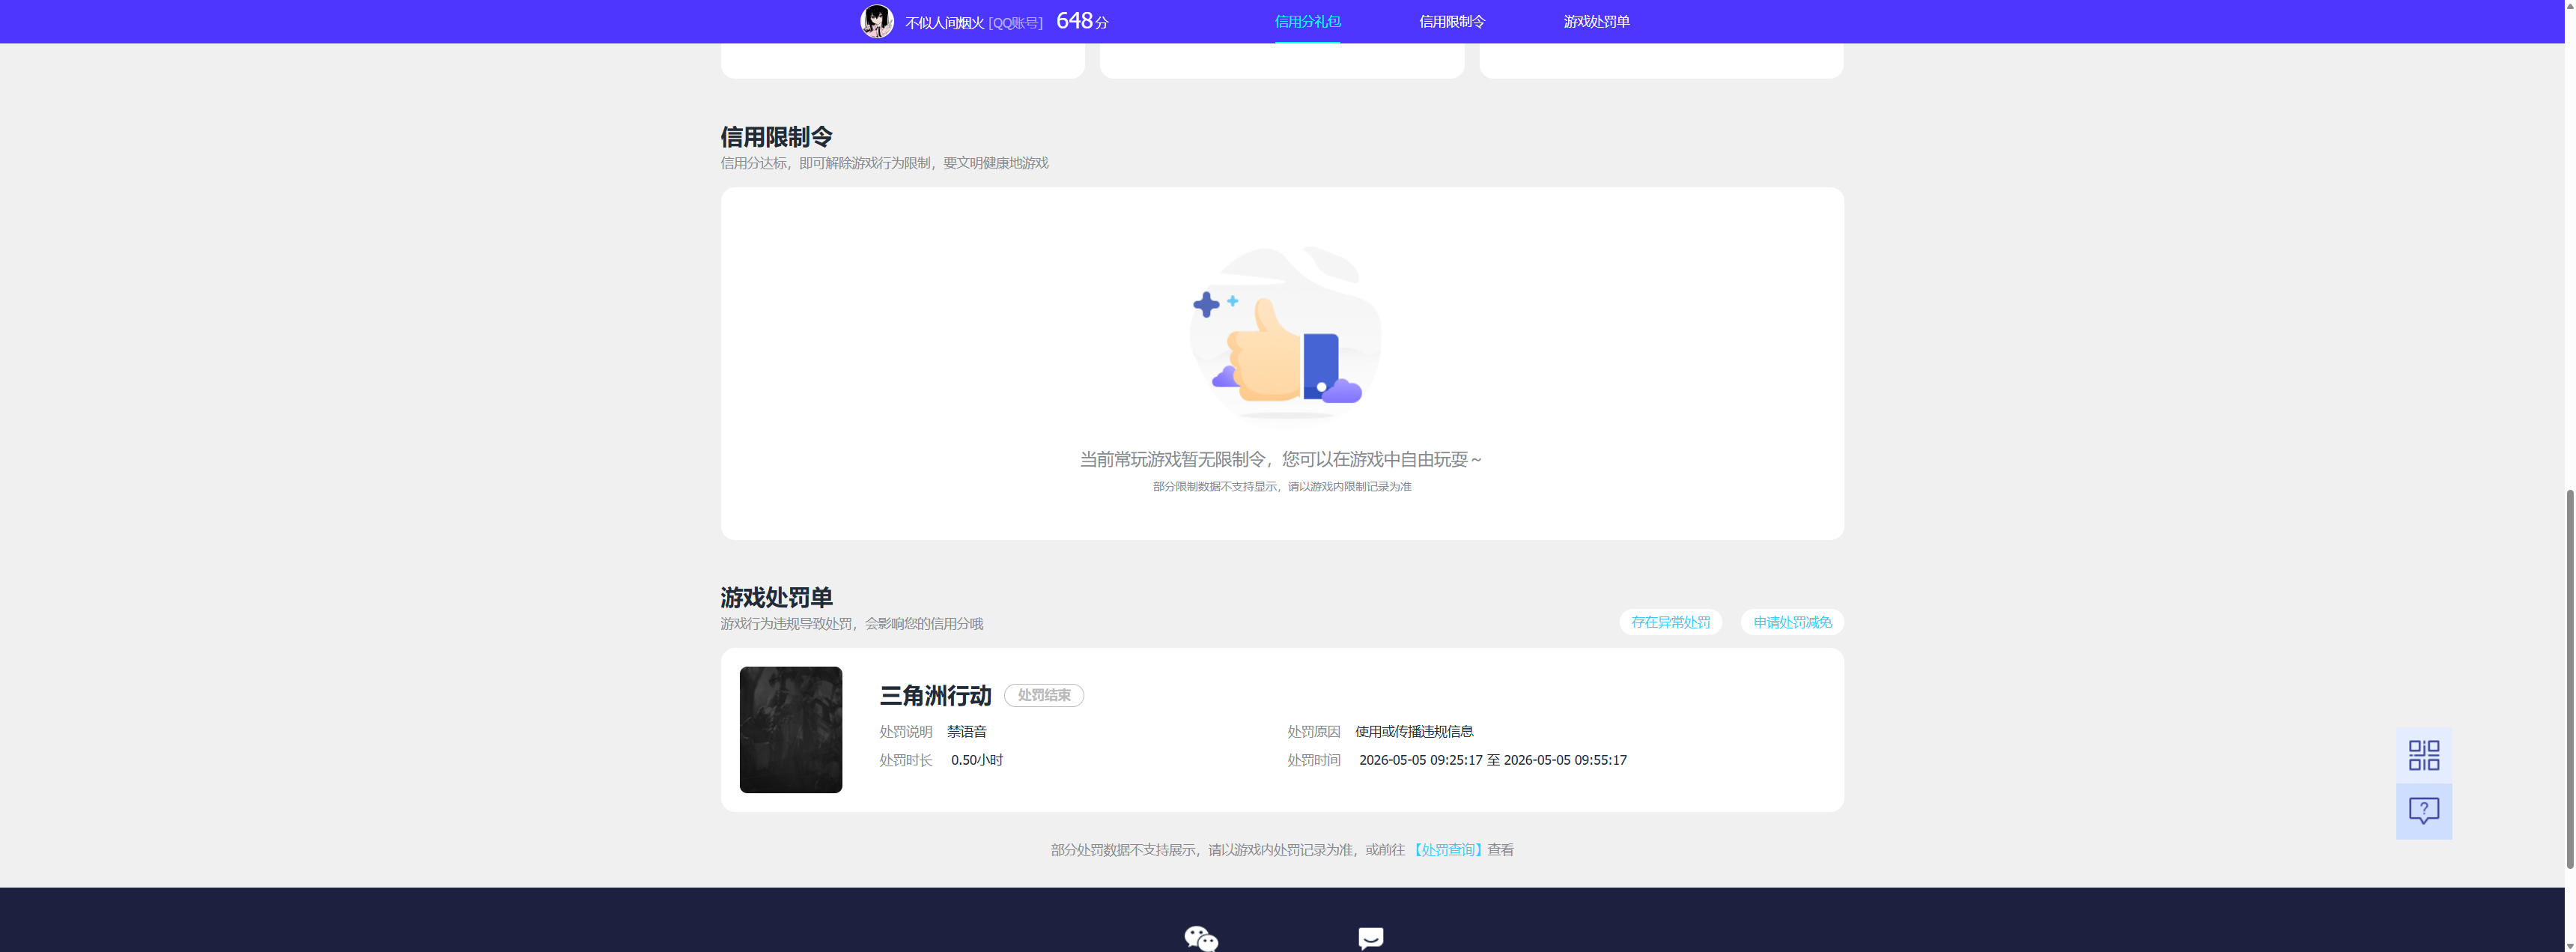Click 申请处罚减免 button
This screenshot has width=2576, height=952.
pos(1792,622)
